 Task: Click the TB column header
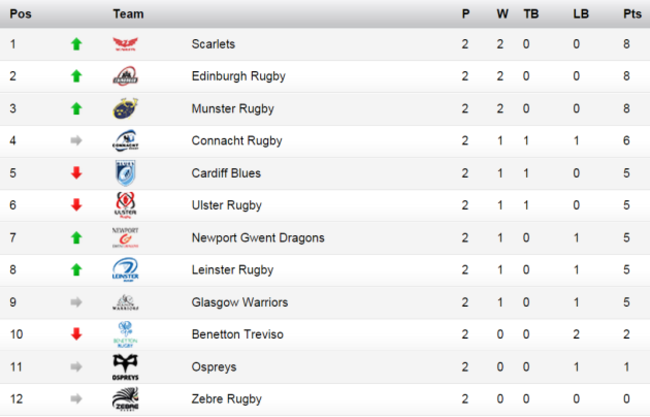tap(531, 14)
